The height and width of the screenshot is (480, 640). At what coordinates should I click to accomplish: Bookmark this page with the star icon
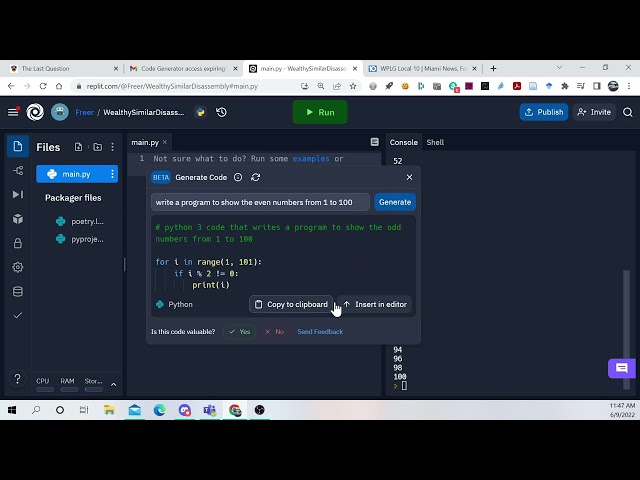(x=353, y=86)
